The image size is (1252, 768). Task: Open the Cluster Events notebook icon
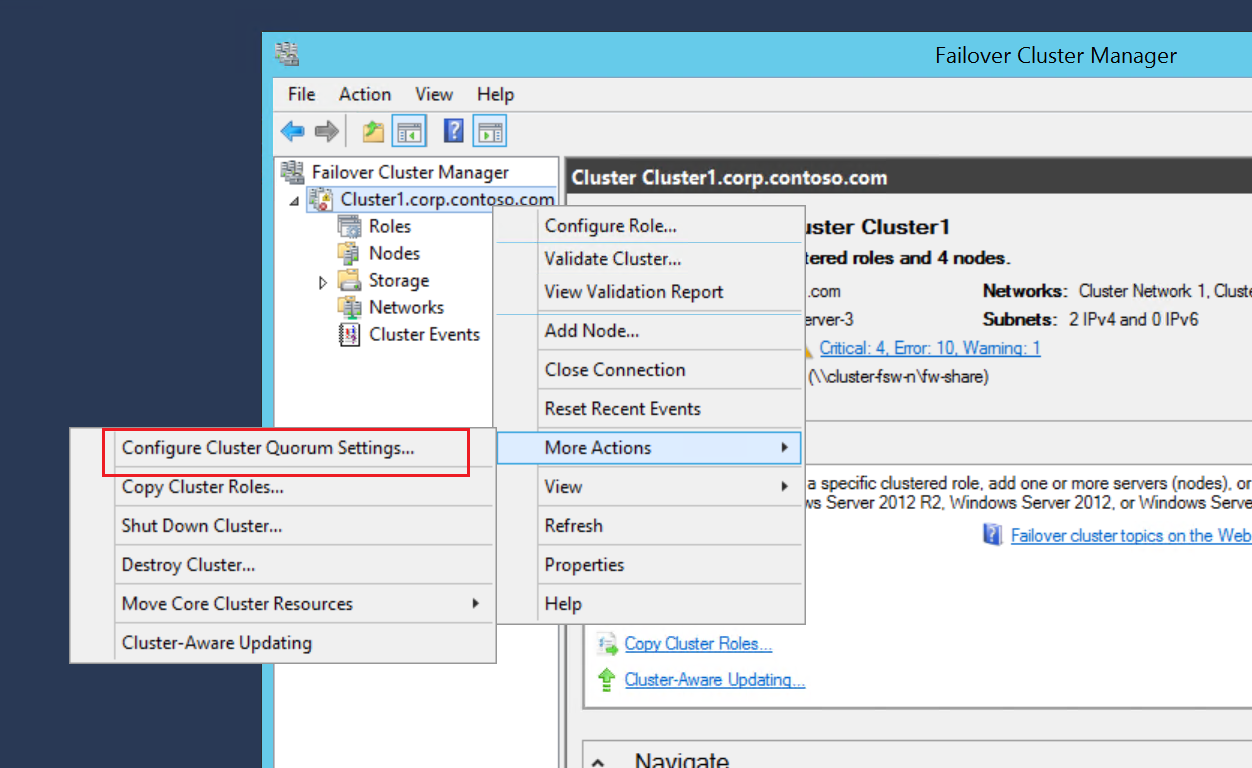pyautogui.click(x=348, y=335)
